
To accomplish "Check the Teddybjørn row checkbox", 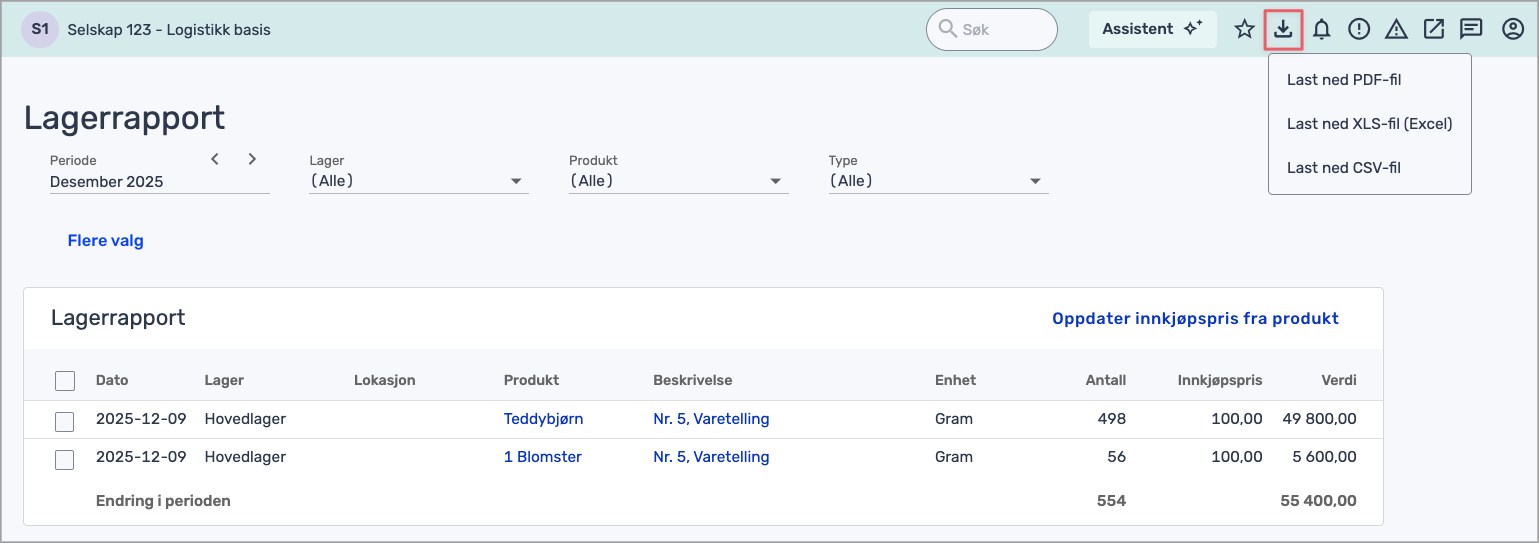I will coord(65,421).
